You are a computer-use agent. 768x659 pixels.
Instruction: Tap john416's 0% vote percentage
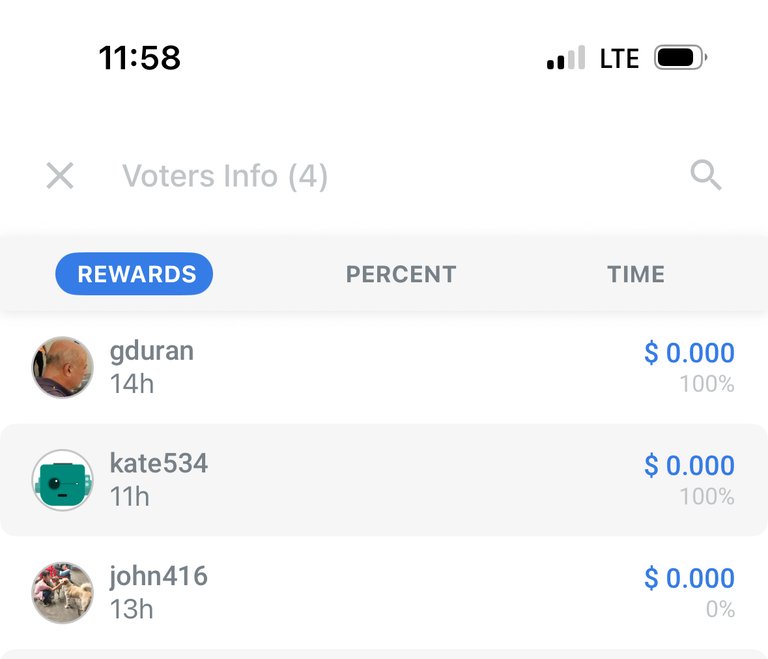pyautogui.click(x=720, y=610)
